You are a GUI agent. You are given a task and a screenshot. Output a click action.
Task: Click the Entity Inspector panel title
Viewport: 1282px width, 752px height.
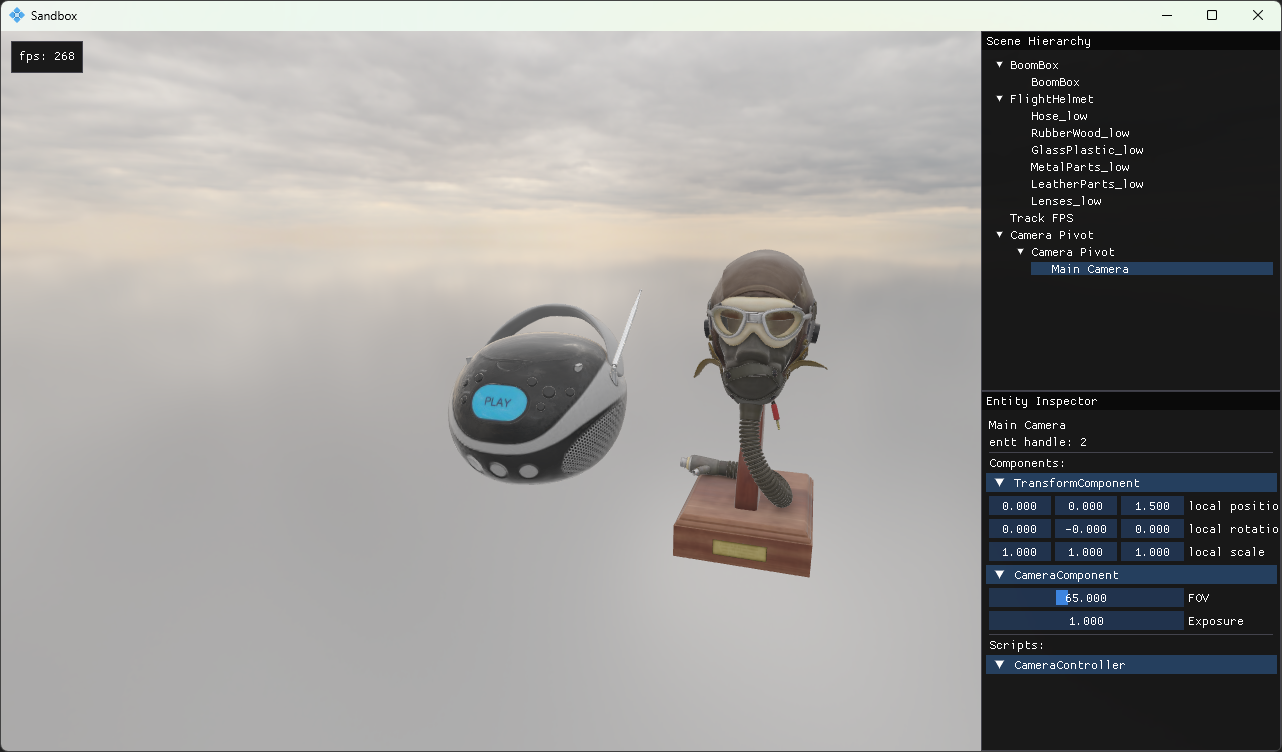[x=1041, y=401]
